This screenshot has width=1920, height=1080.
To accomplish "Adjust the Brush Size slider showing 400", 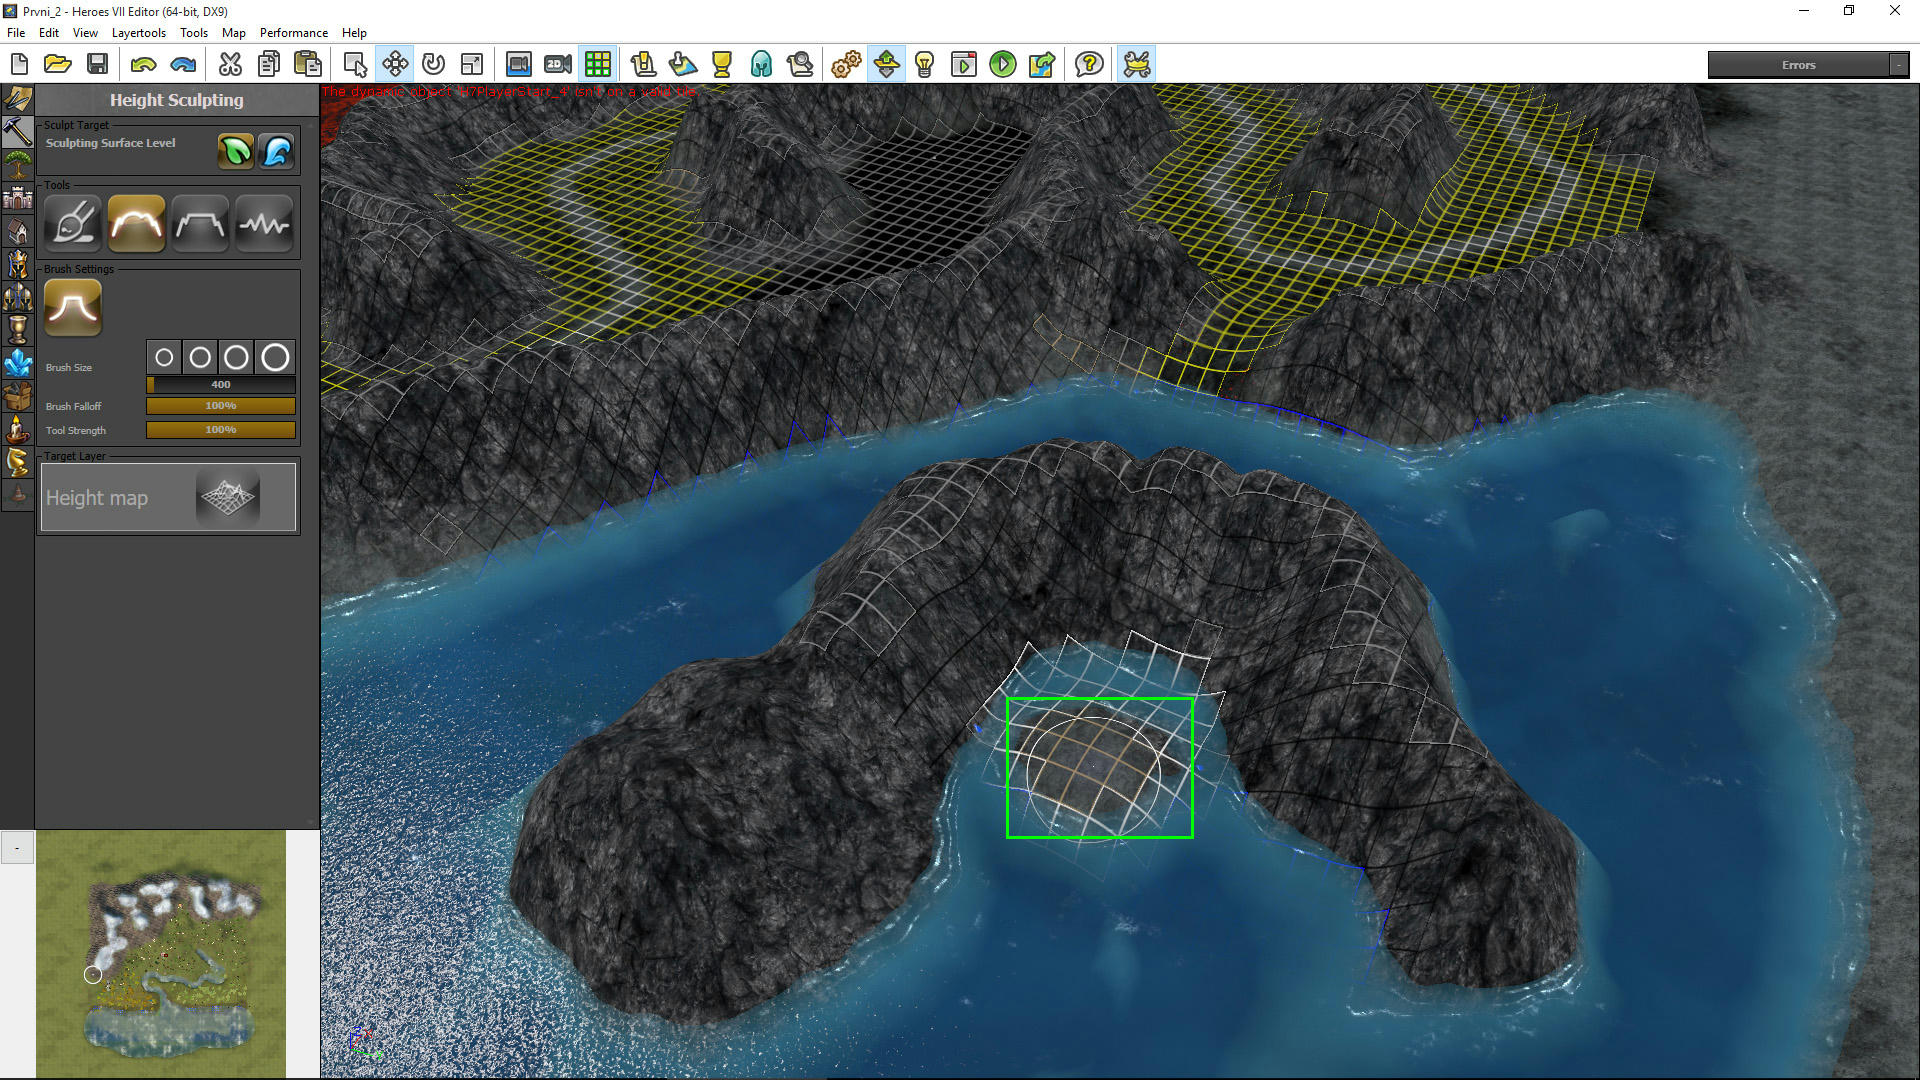I will point(221,385).
